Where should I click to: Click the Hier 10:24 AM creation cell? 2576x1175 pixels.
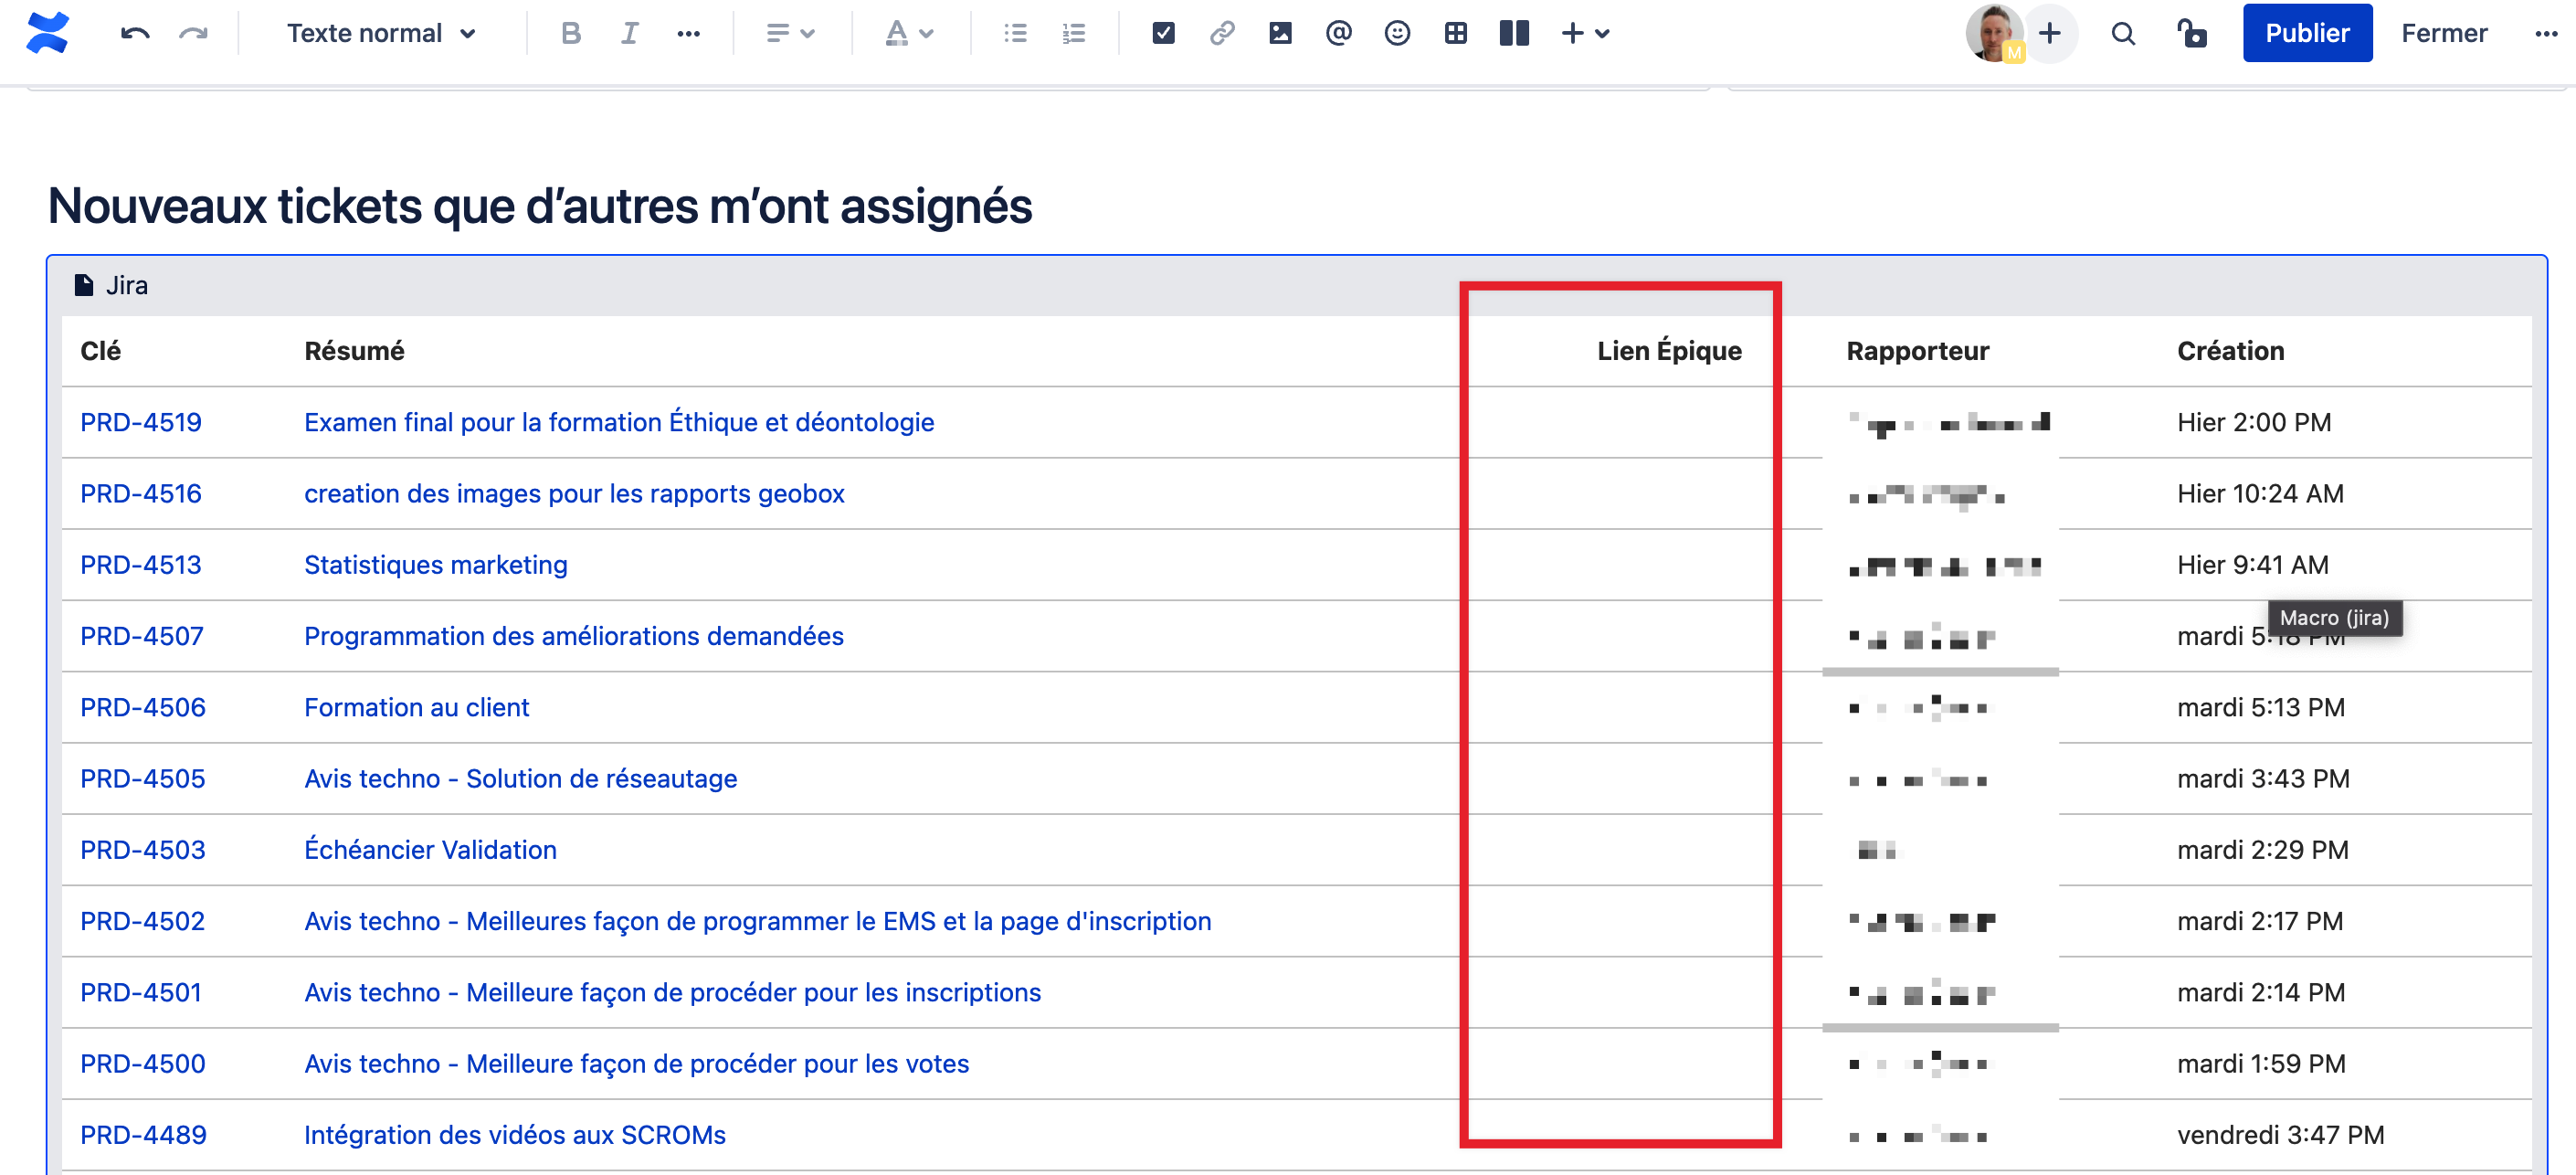pyautogui.click(x=2259, y=493)
